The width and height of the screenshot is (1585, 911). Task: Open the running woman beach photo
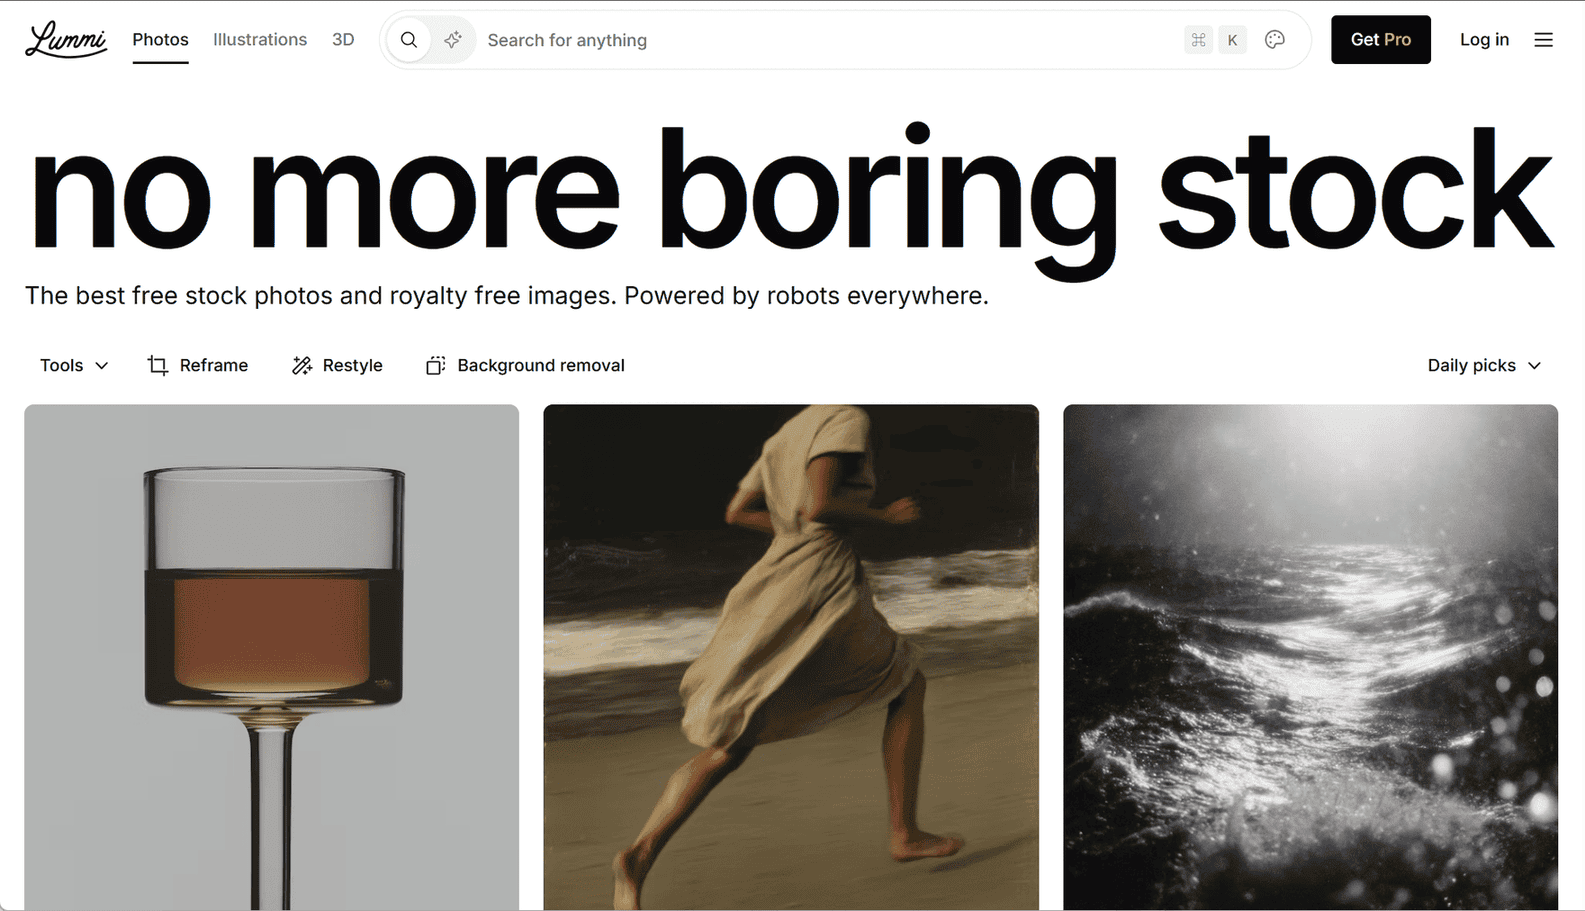tap(790, 657)
